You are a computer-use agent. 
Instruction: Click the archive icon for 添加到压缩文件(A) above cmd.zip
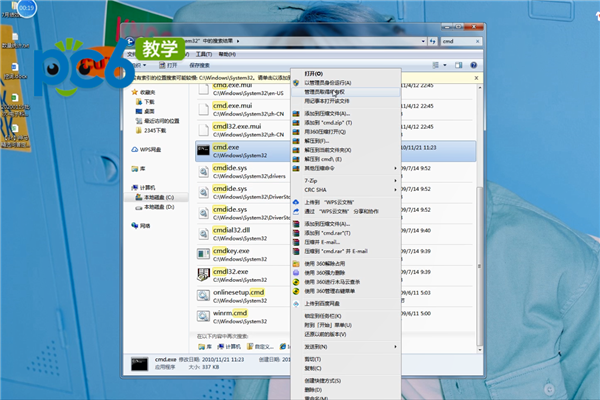(296, 114)
